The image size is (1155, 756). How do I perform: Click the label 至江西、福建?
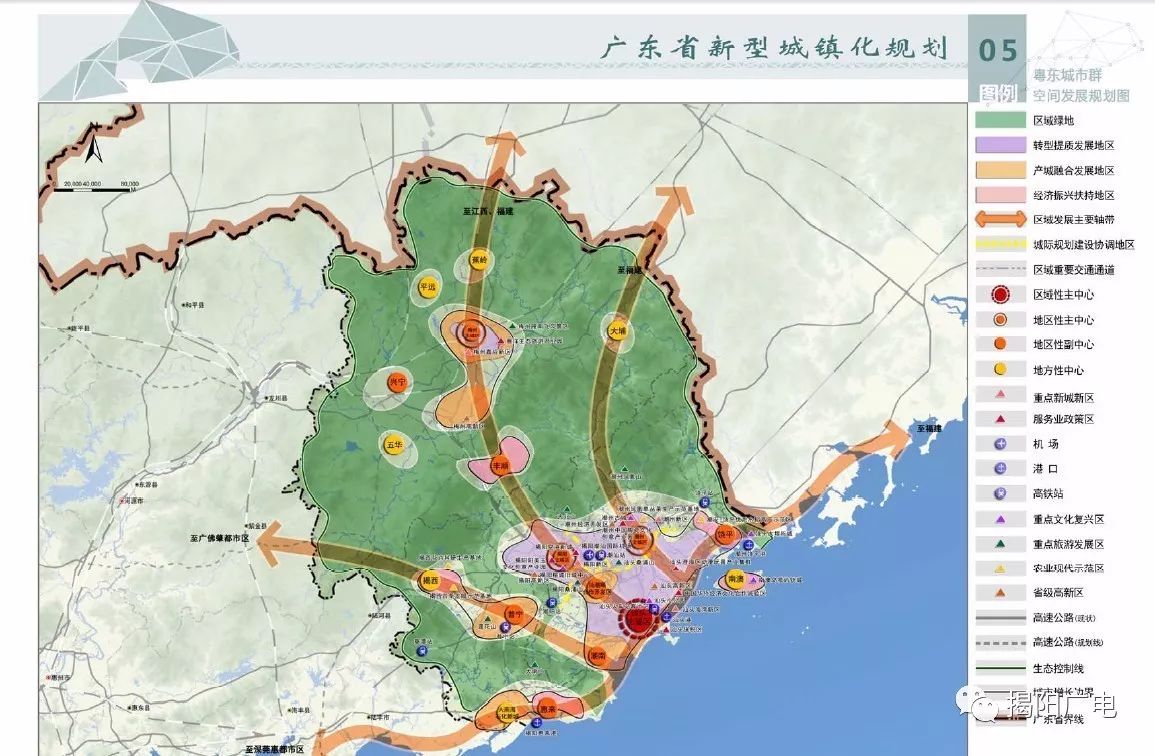(488, 211)
